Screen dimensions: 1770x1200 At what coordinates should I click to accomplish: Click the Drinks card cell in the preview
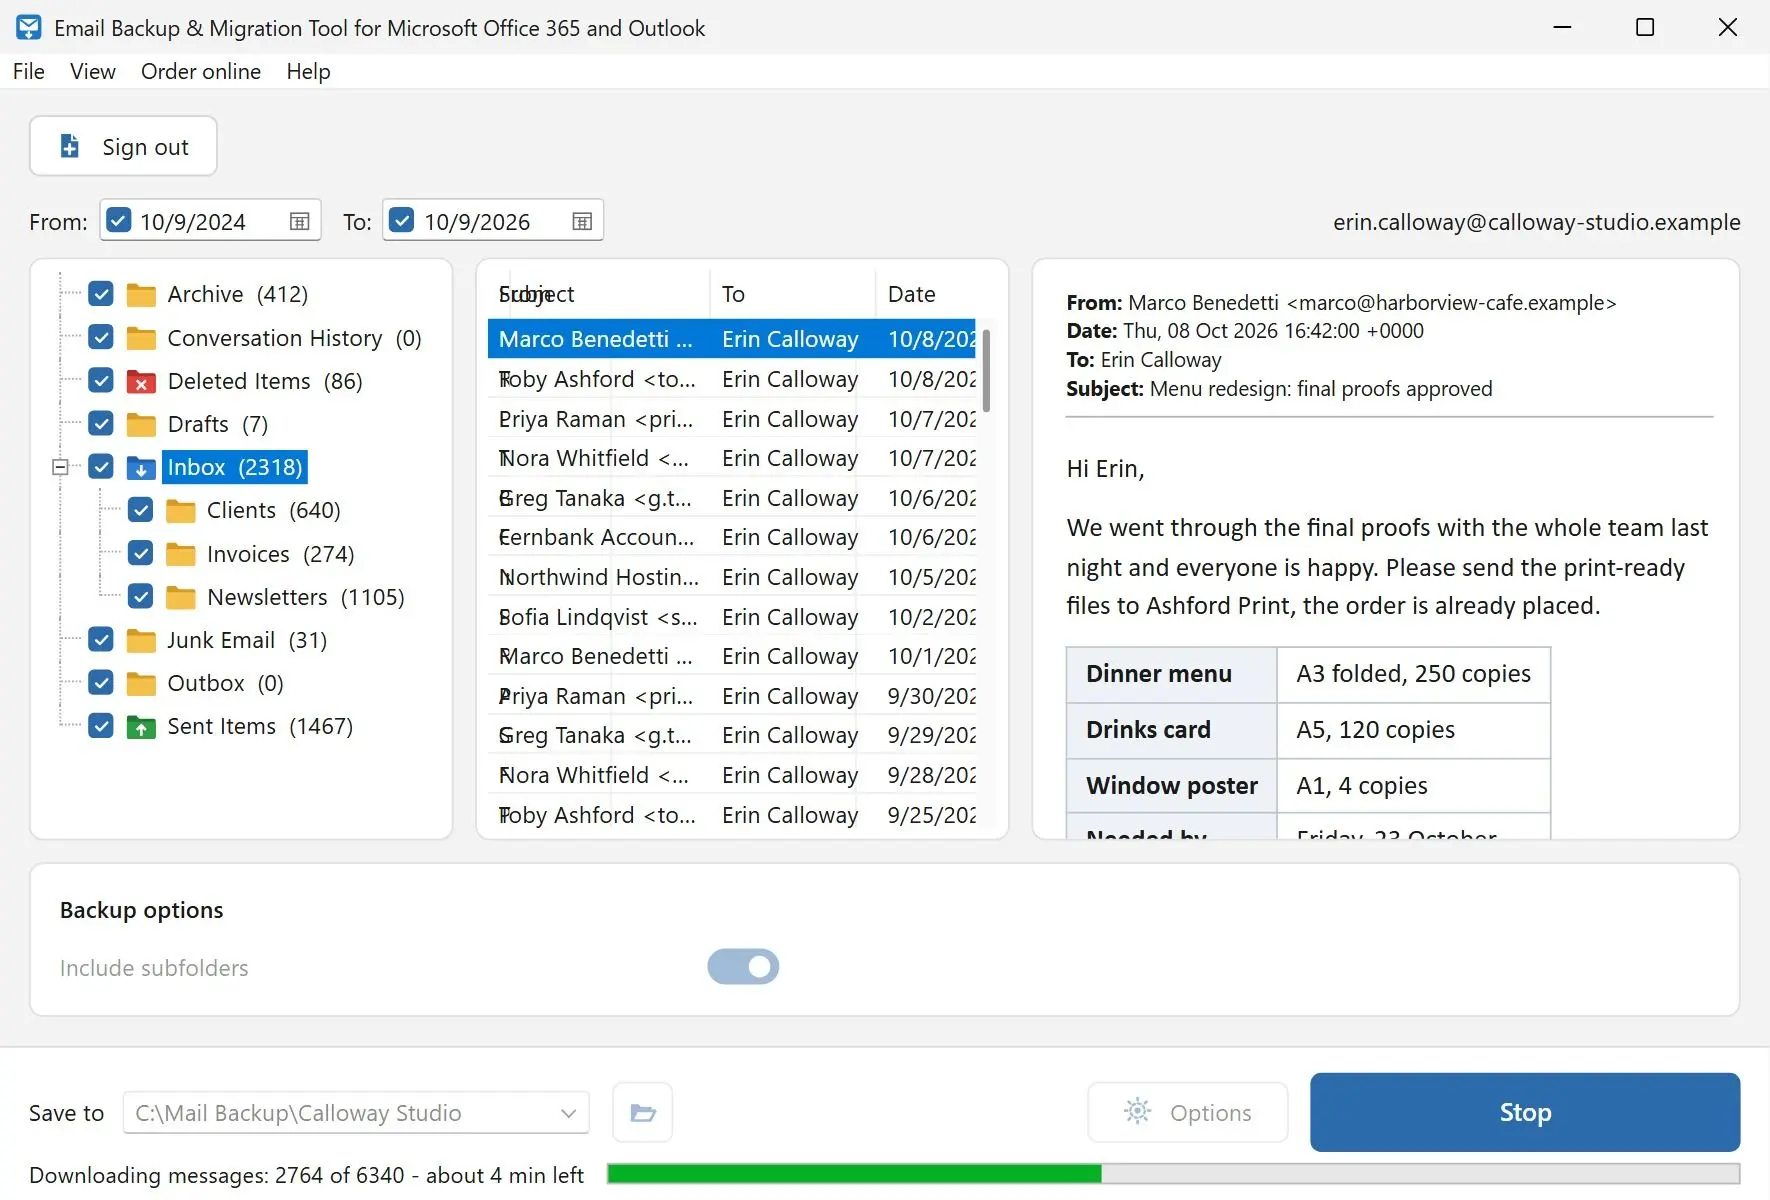coord(1171,730)
